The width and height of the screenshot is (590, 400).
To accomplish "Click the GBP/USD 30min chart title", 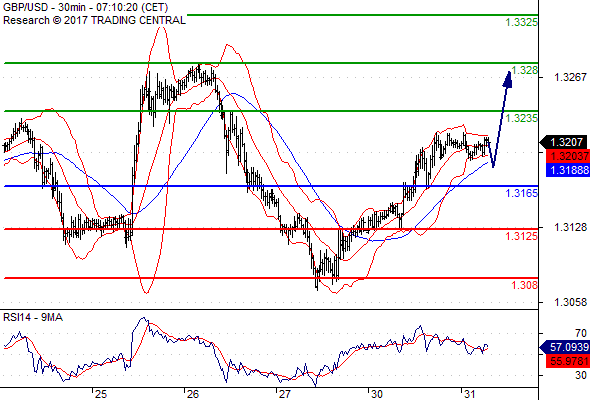I will click(x=85, y=8).
